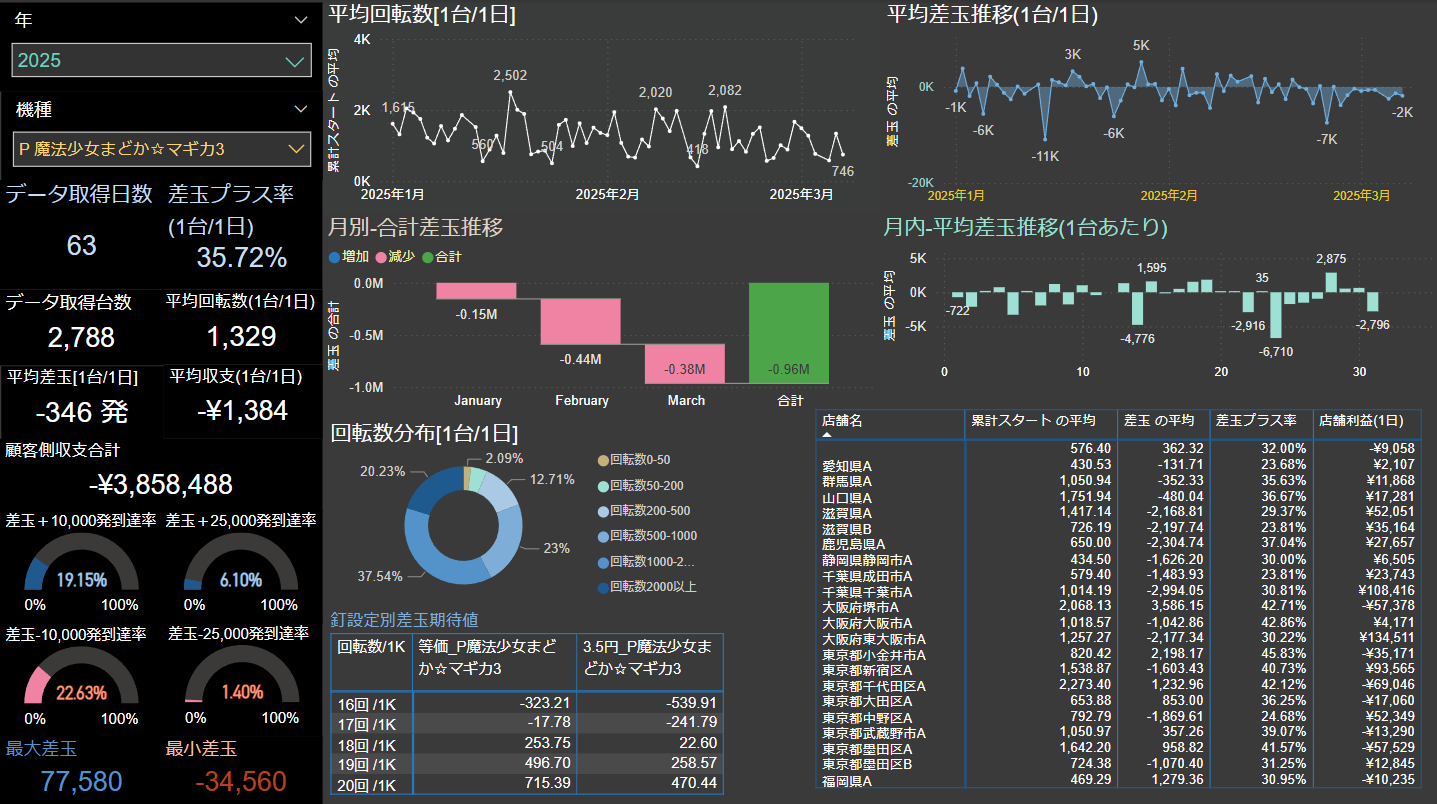Select the 回転数0-50 legend dot
This screenshot has width=1437, height=804.
pos(601,460)
